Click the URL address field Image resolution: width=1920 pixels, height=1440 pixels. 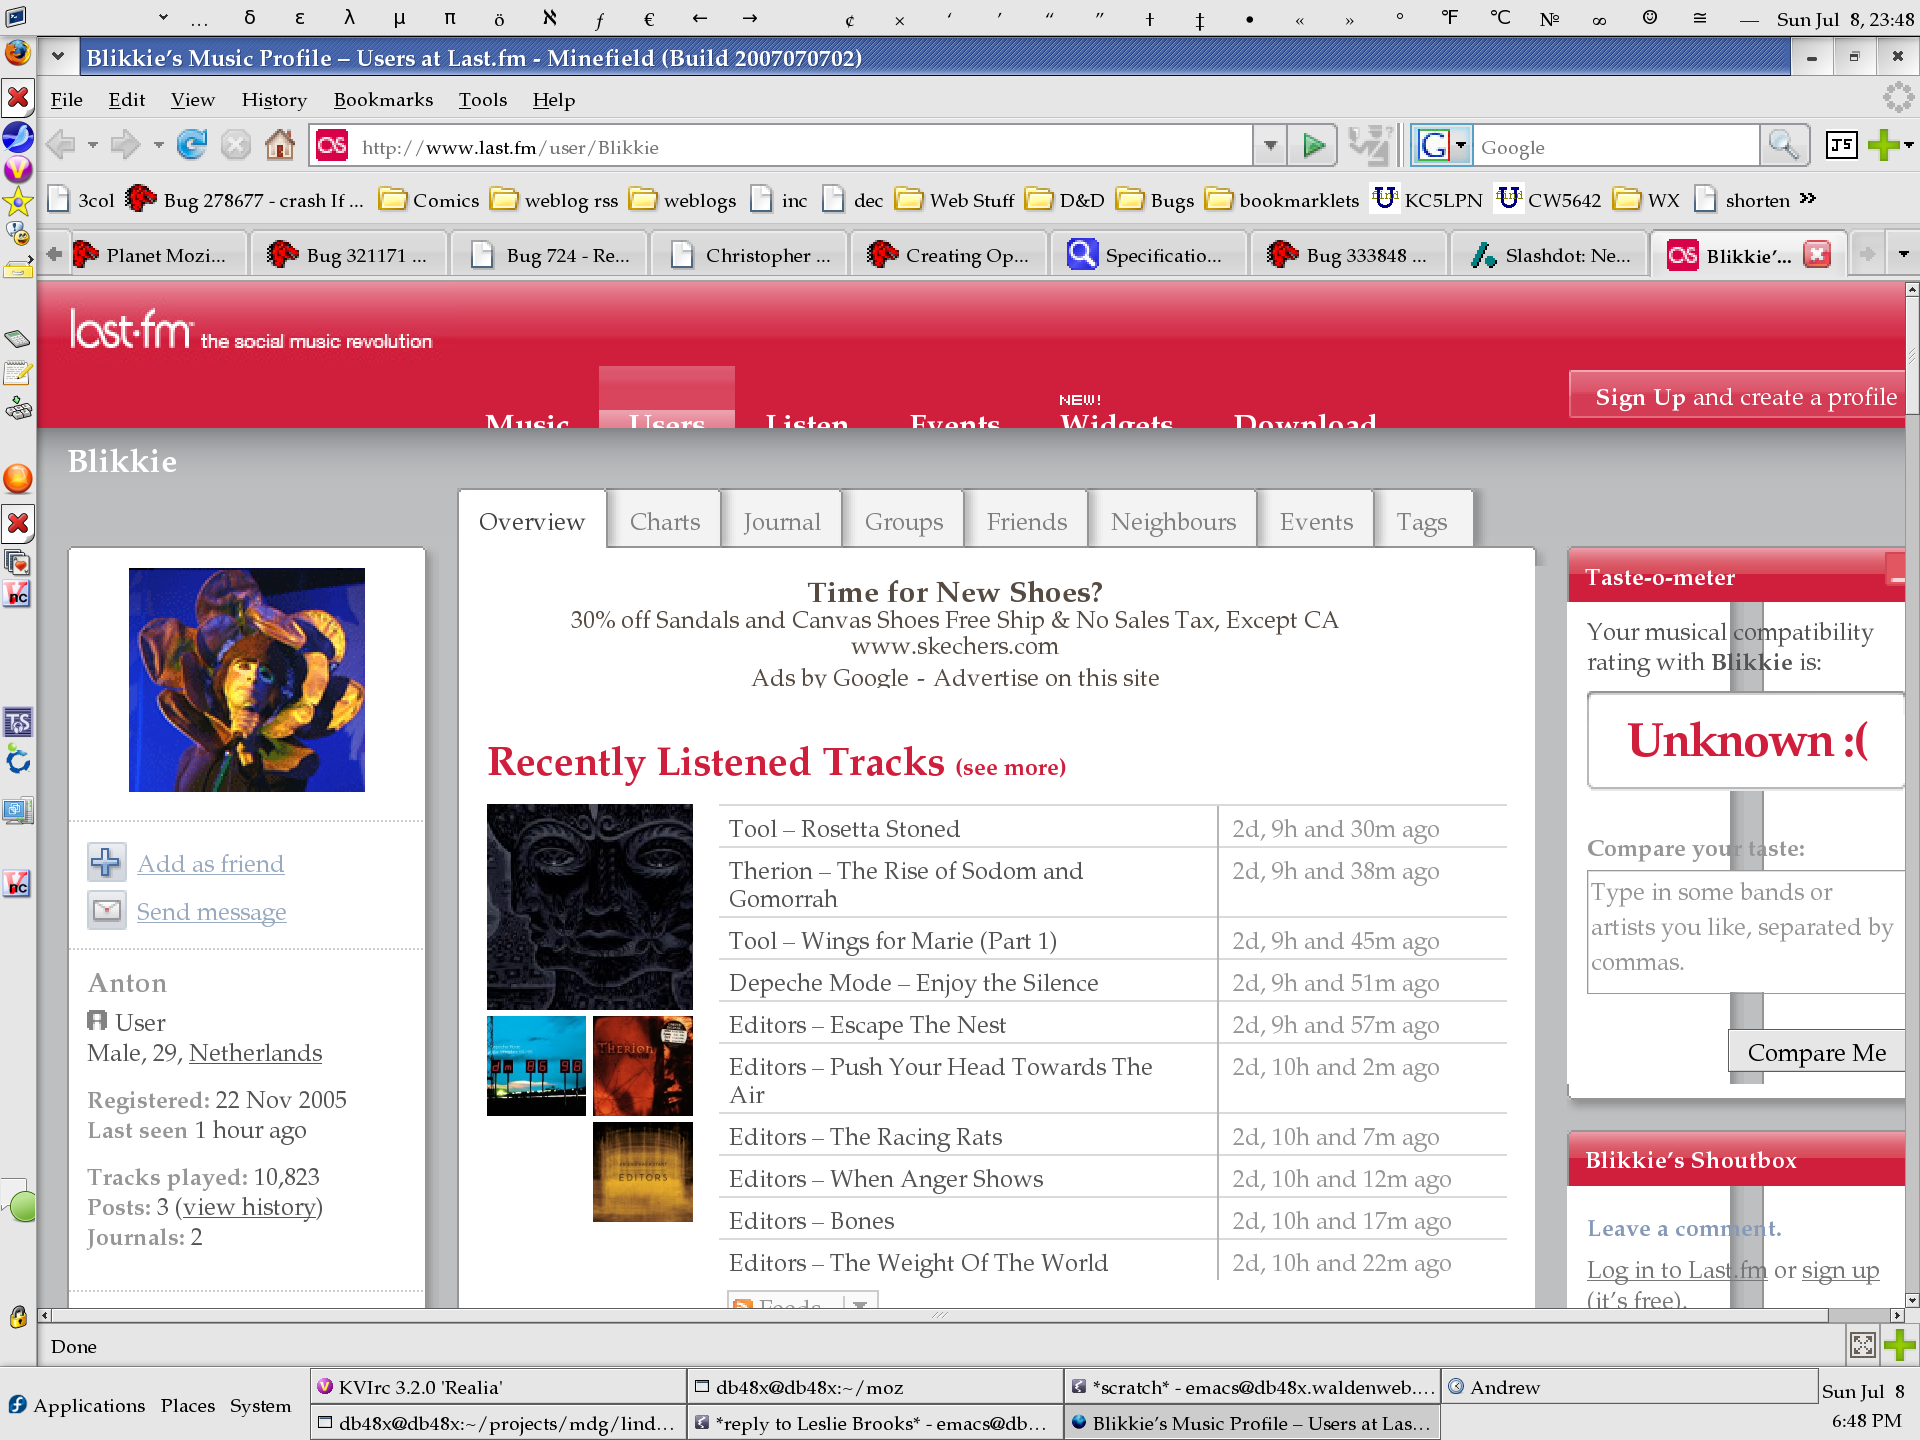pyautogui.click(x=802, y=147)
